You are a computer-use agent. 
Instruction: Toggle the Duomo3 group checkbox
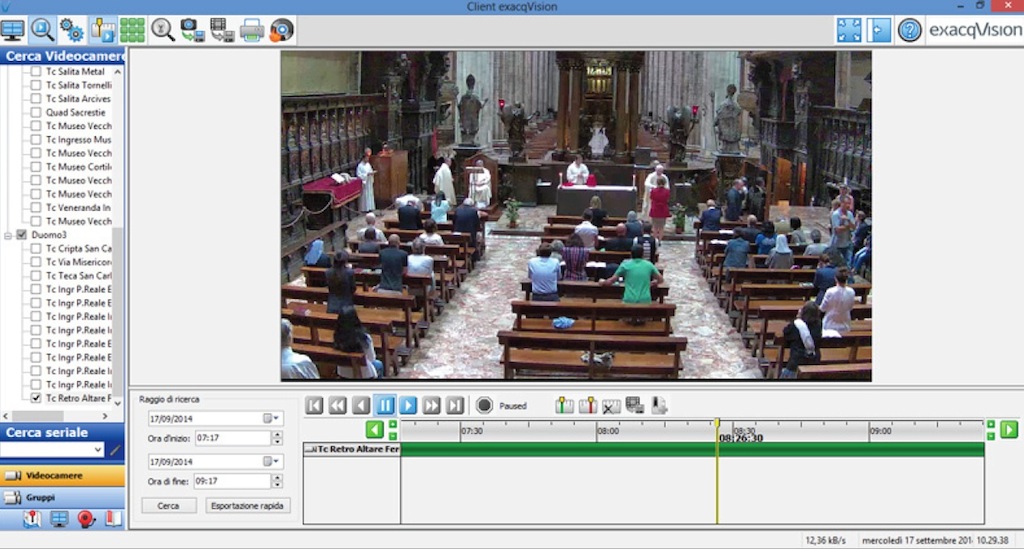click(x=21, y=235)
